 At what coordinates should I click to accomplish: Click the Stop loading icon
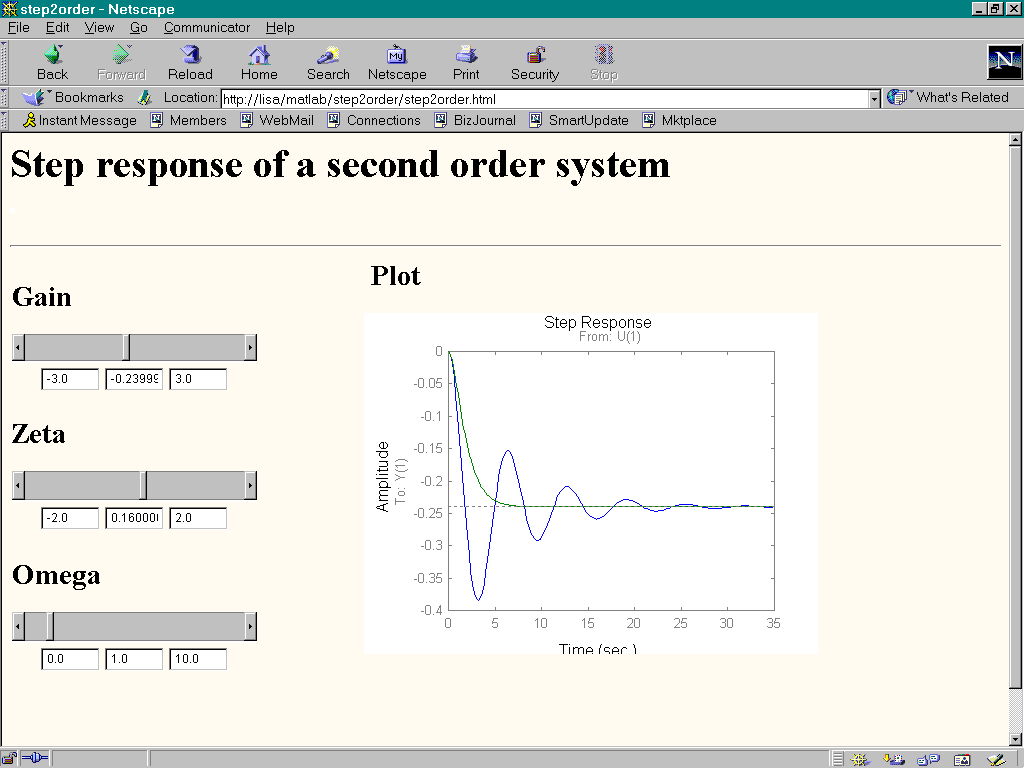604,63
